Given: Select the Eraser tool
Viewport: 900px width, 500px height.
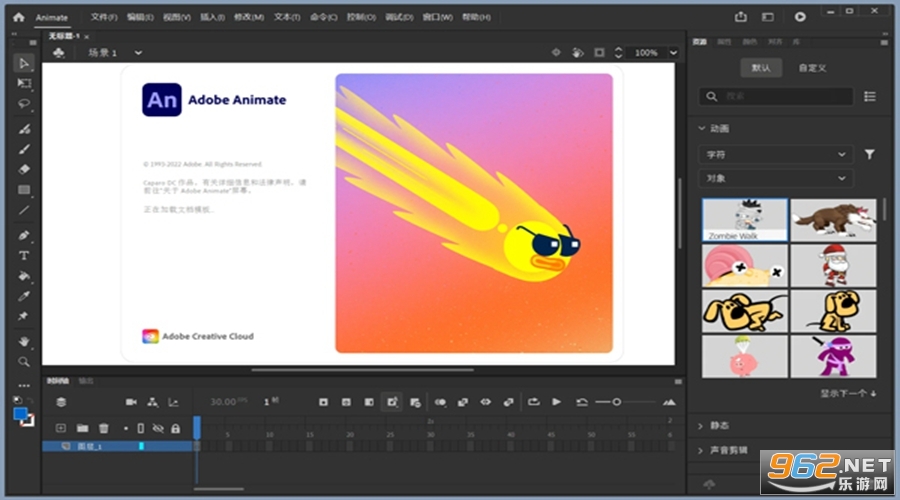Looking at the screenshot, I should tap(24, 169).
